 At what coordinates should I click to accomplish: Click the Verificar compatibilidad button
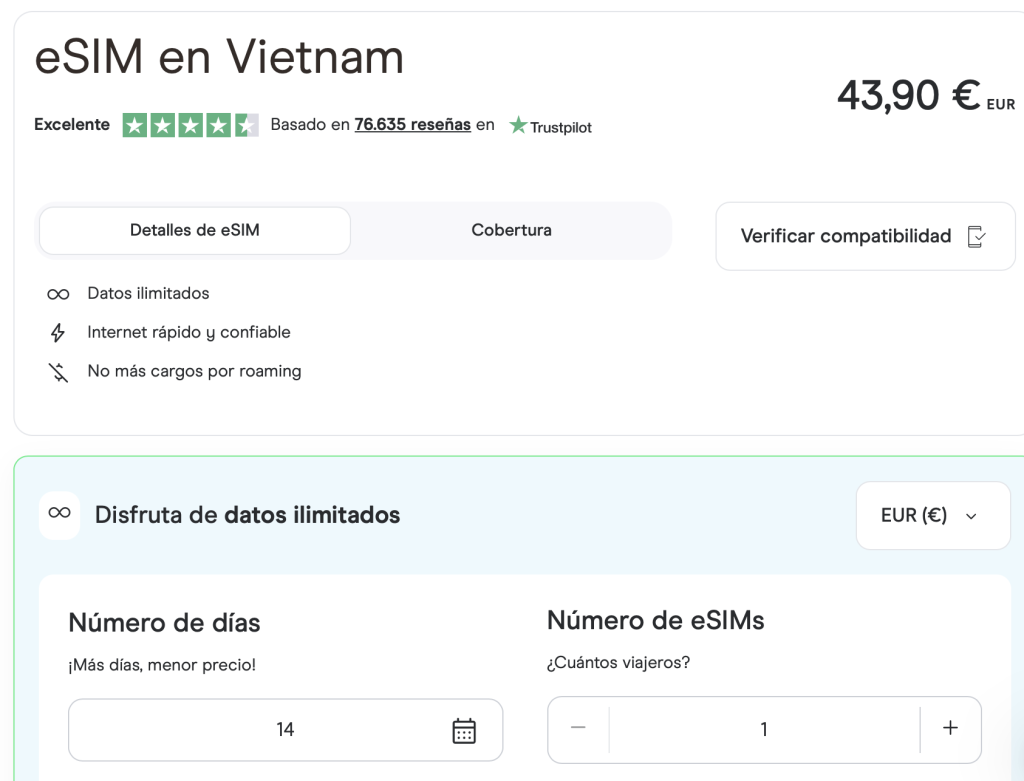(865, 236)
